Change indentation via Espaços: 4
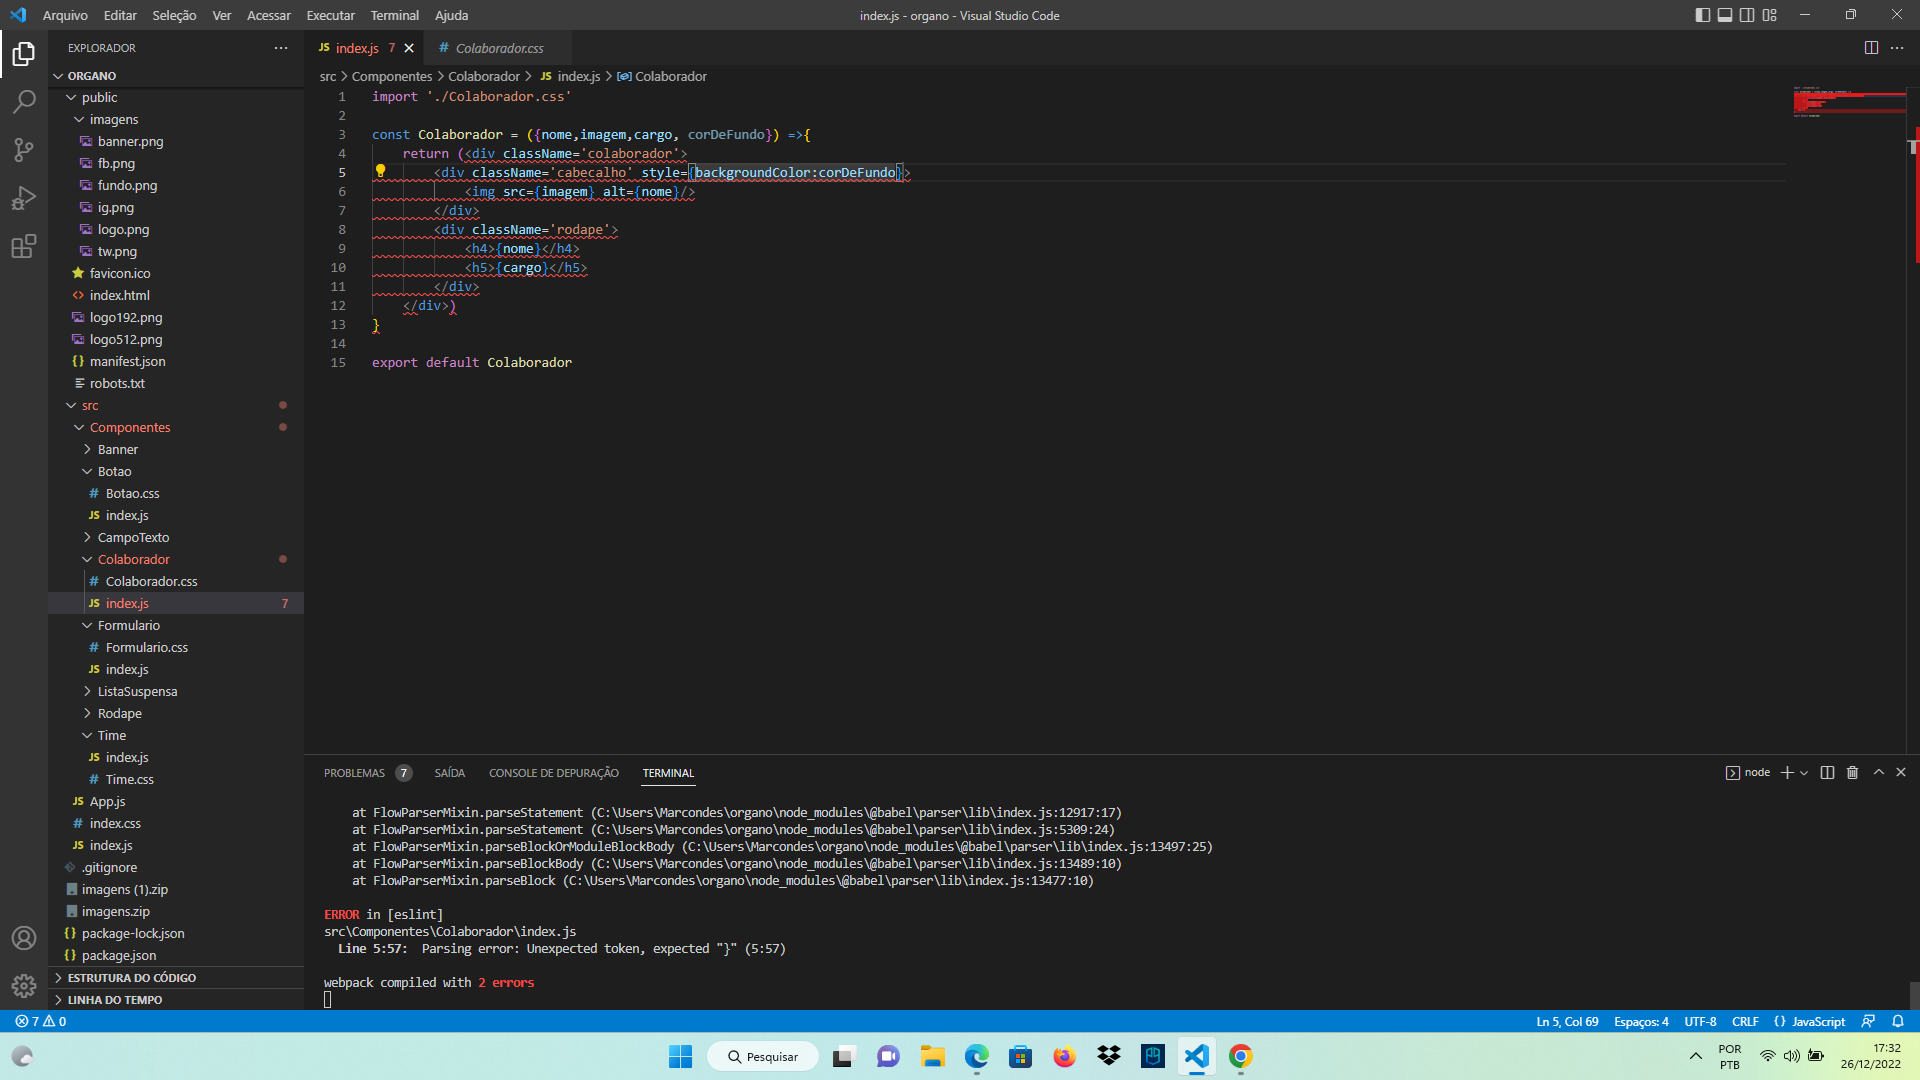Screen dimensions: 1920x1080 [x=1641, y=1022]
